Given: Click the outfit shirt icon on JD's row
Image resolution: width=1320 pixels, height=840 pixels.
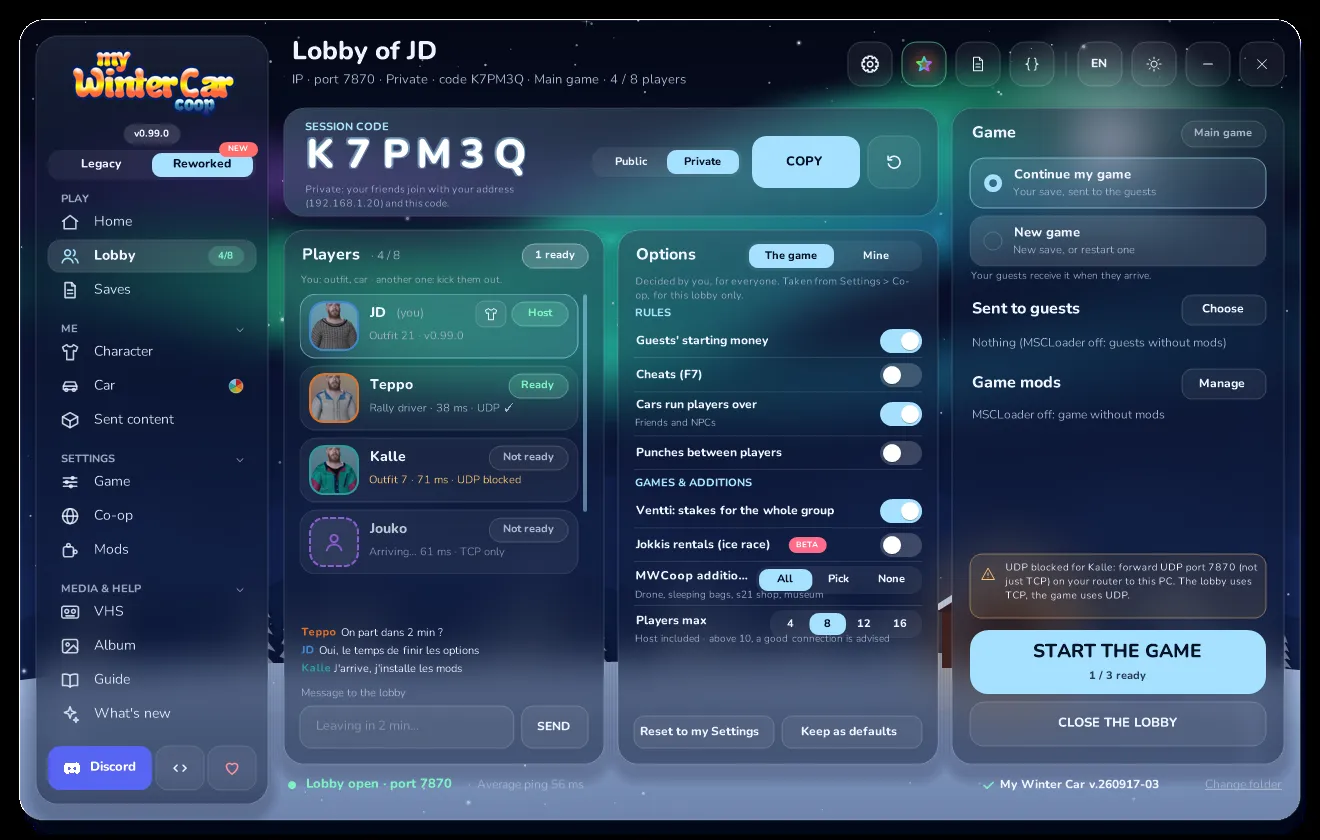Looking at the screenshot, I should pyautogui.click(x=490, y=313).
